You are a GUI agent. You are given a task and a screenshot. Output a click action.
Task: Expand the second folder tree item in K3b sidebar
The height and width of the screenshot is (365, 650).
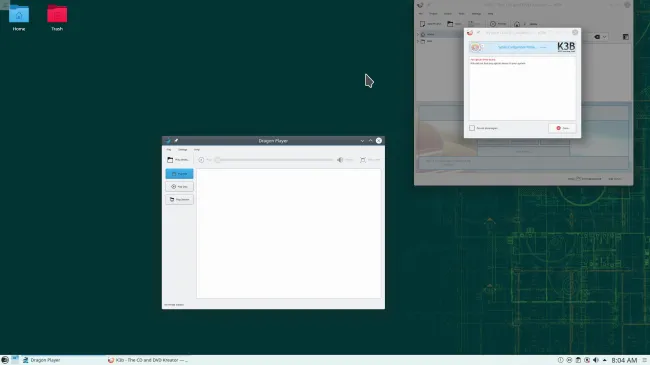point(418,41)
